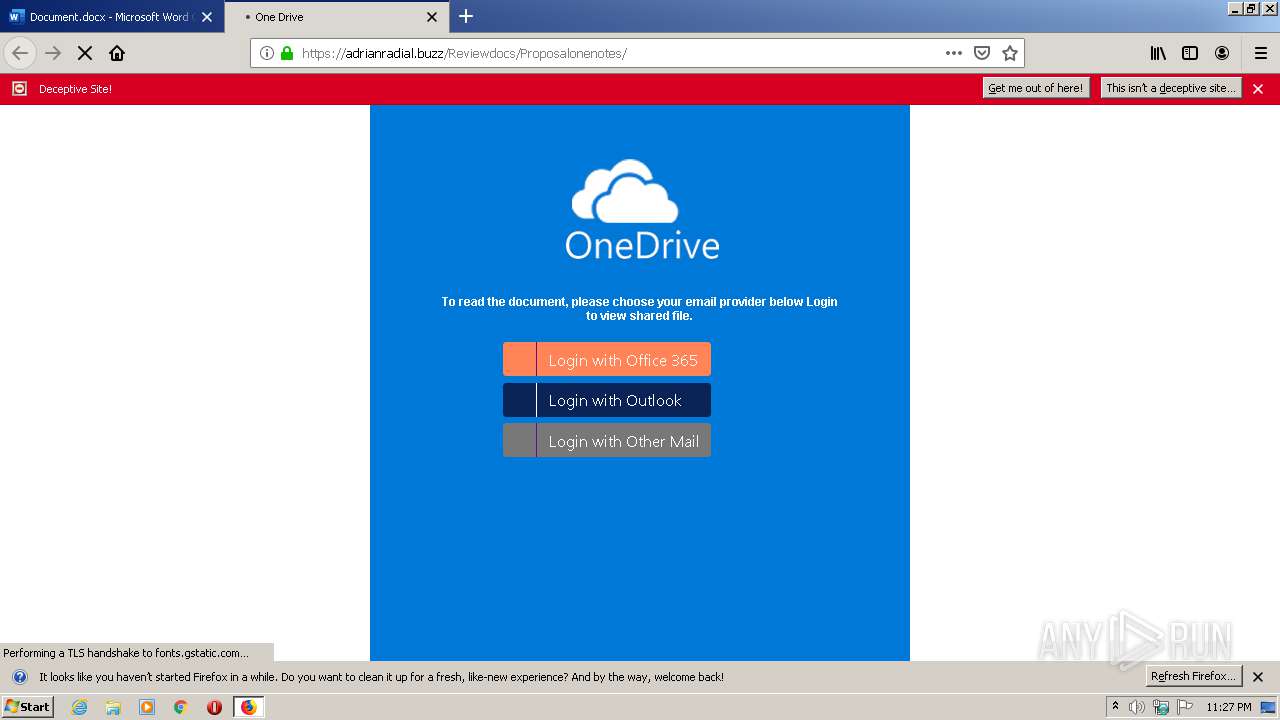
Task: Open the Firefox account icon
Action: click(1222, 53)
